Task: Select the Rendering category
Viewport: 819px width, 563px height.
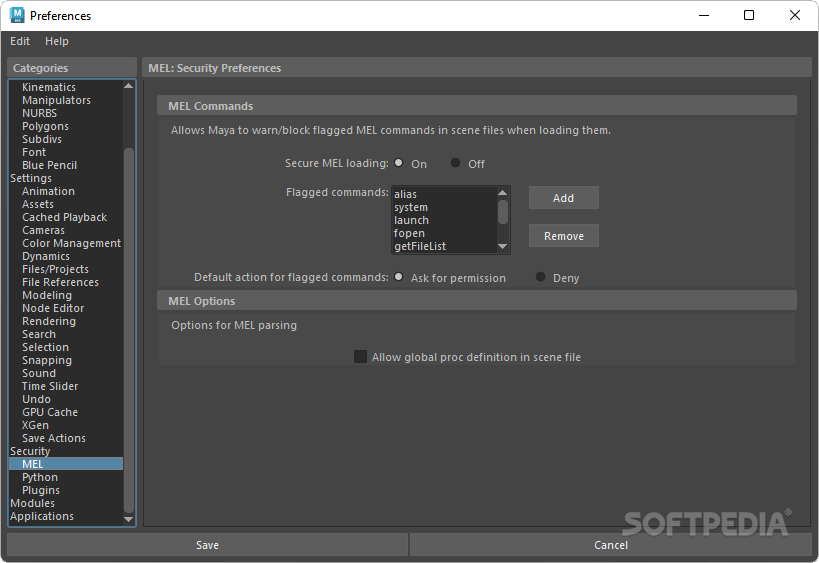Action: (66, 322)
